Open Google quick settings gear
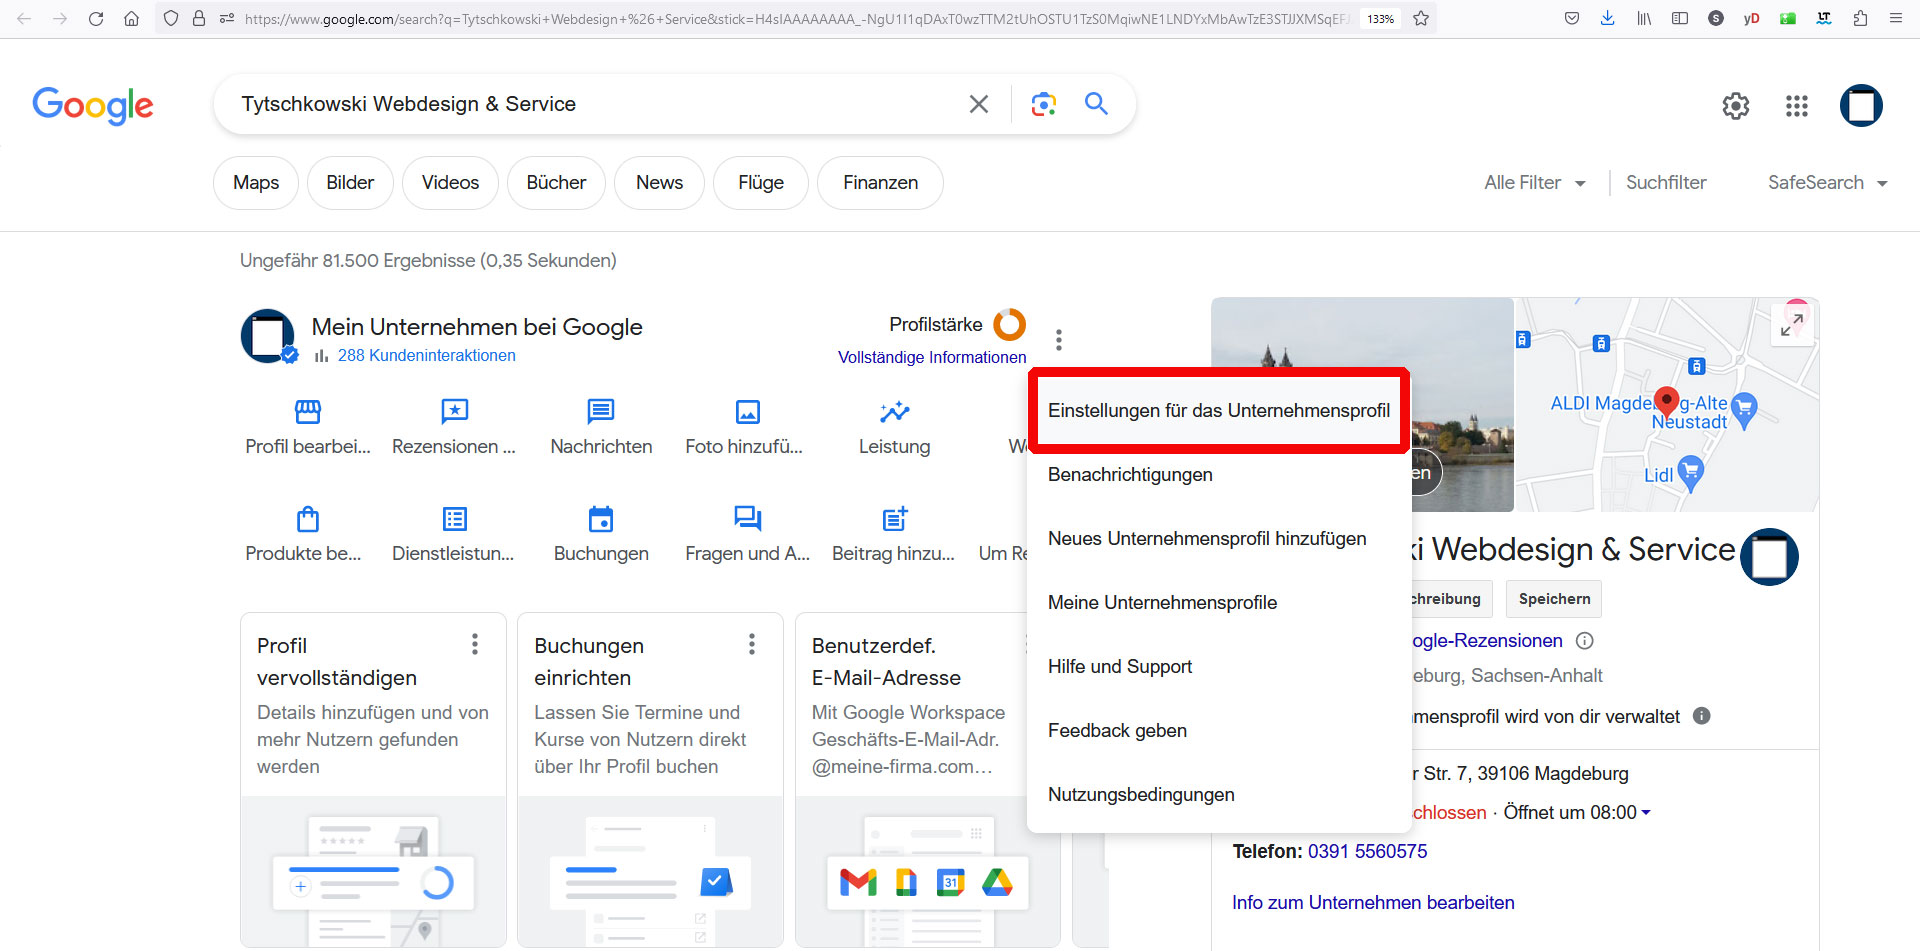Viewport: 1920px width, 951px height. [x=1736, y=106]
